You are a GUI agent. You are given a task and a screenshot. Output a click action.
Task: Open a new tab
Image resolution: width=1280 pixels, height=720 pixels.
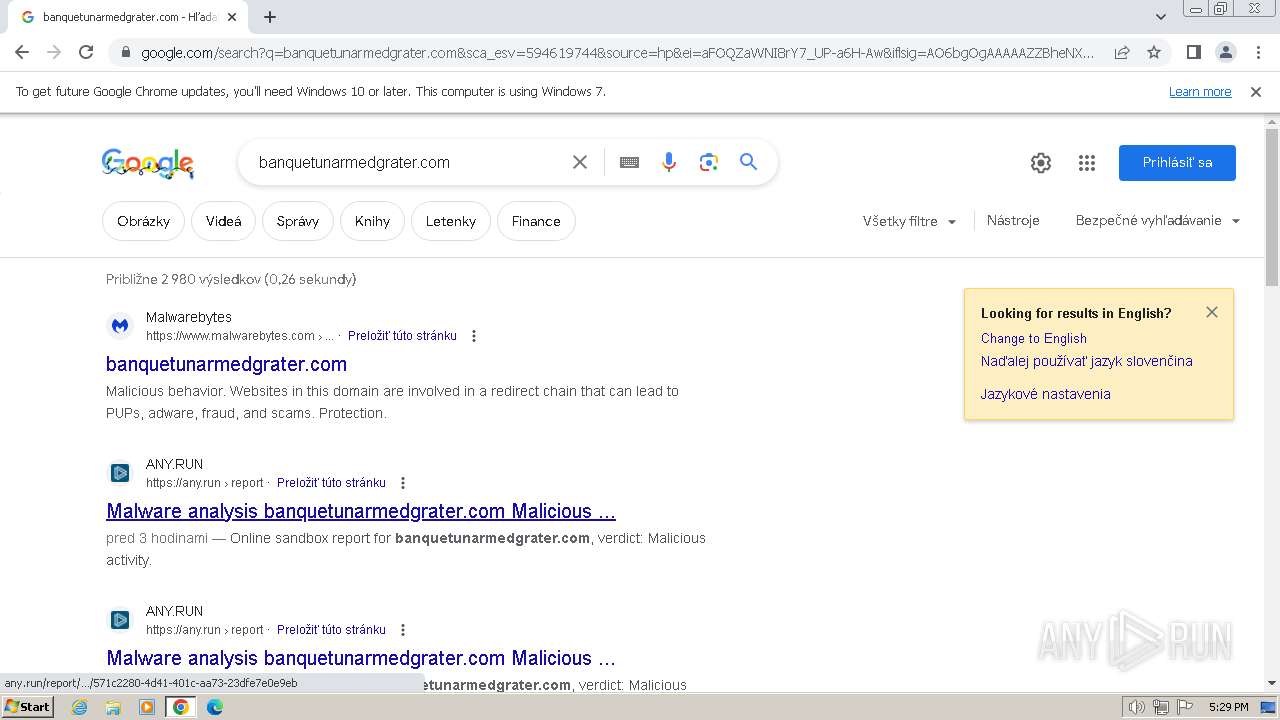coord(270,17)
